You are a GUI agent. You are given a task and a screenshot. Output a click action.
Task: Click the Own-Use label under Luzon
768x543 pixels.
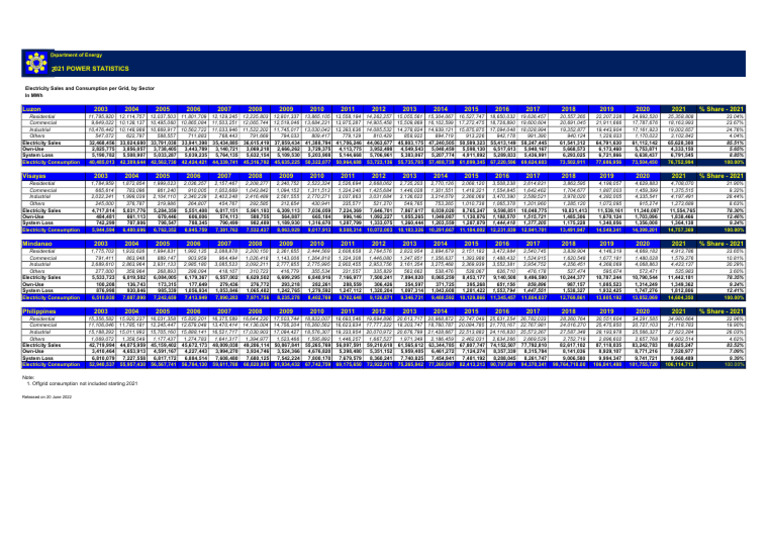click(33, 149)
